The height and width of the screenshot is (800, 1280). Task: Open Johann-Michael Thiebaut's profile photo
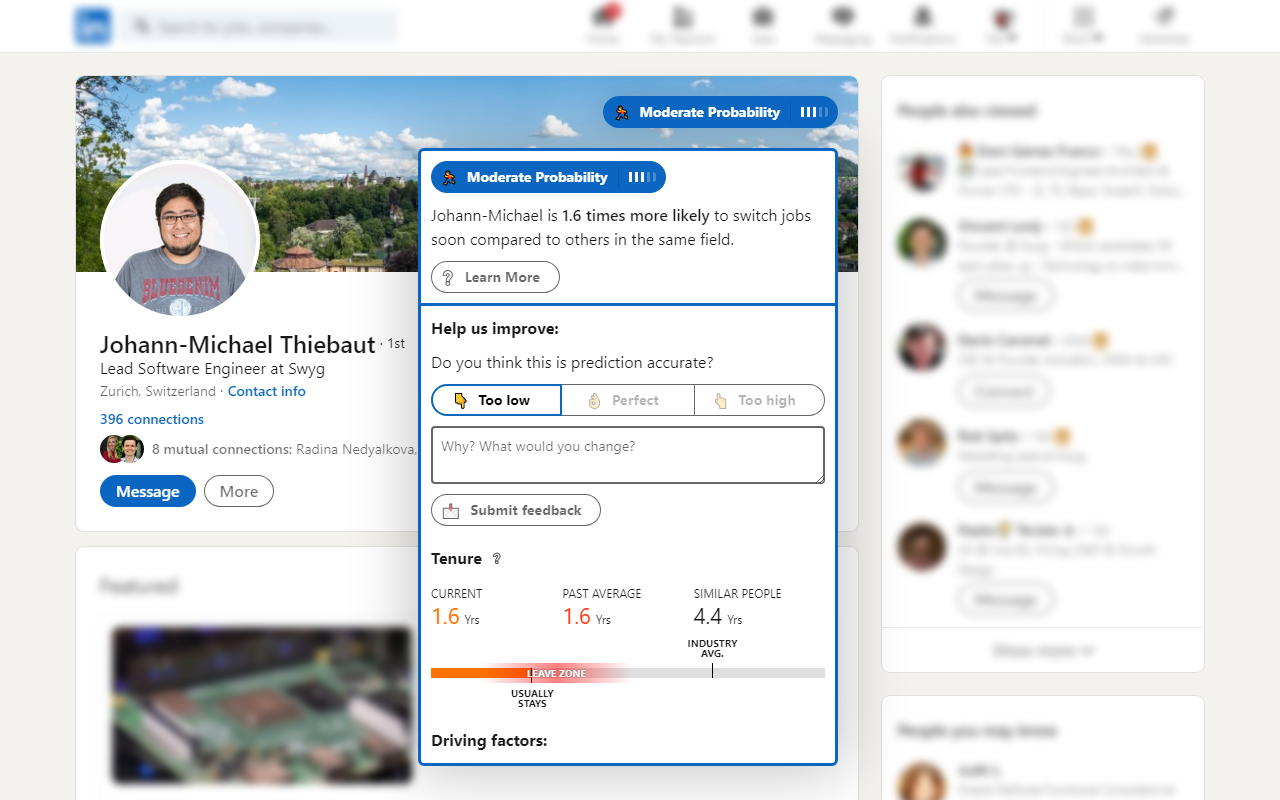(x=180, y=241)
